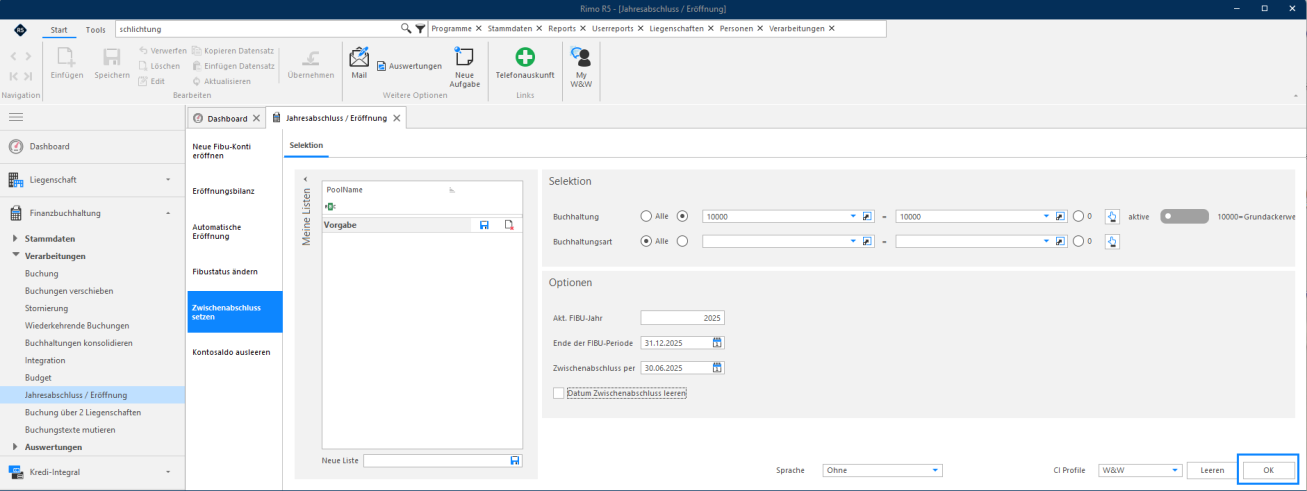The image size is (1307, 491).
Task: Open calendar picker for Ende der FIBU-Periode
Action: pyautogui.click(x=717, y=342)
